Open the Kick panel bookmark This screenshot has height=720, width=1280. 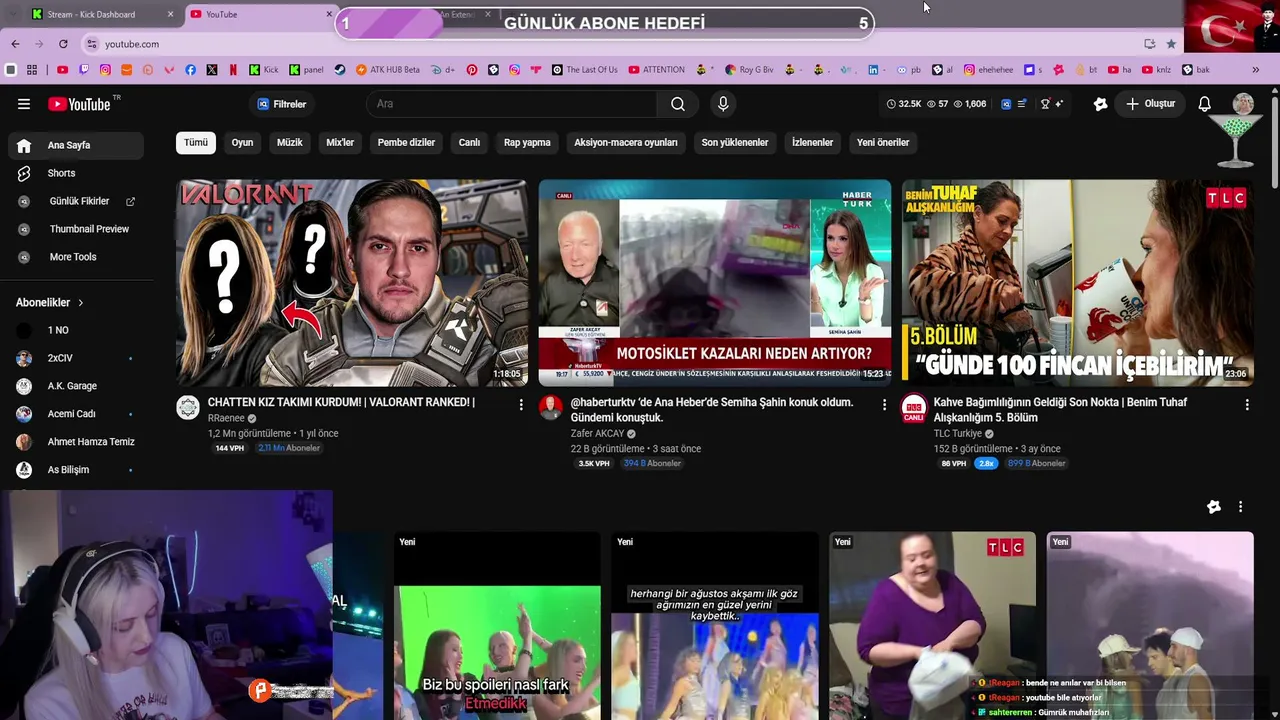(x=306, y=70)
